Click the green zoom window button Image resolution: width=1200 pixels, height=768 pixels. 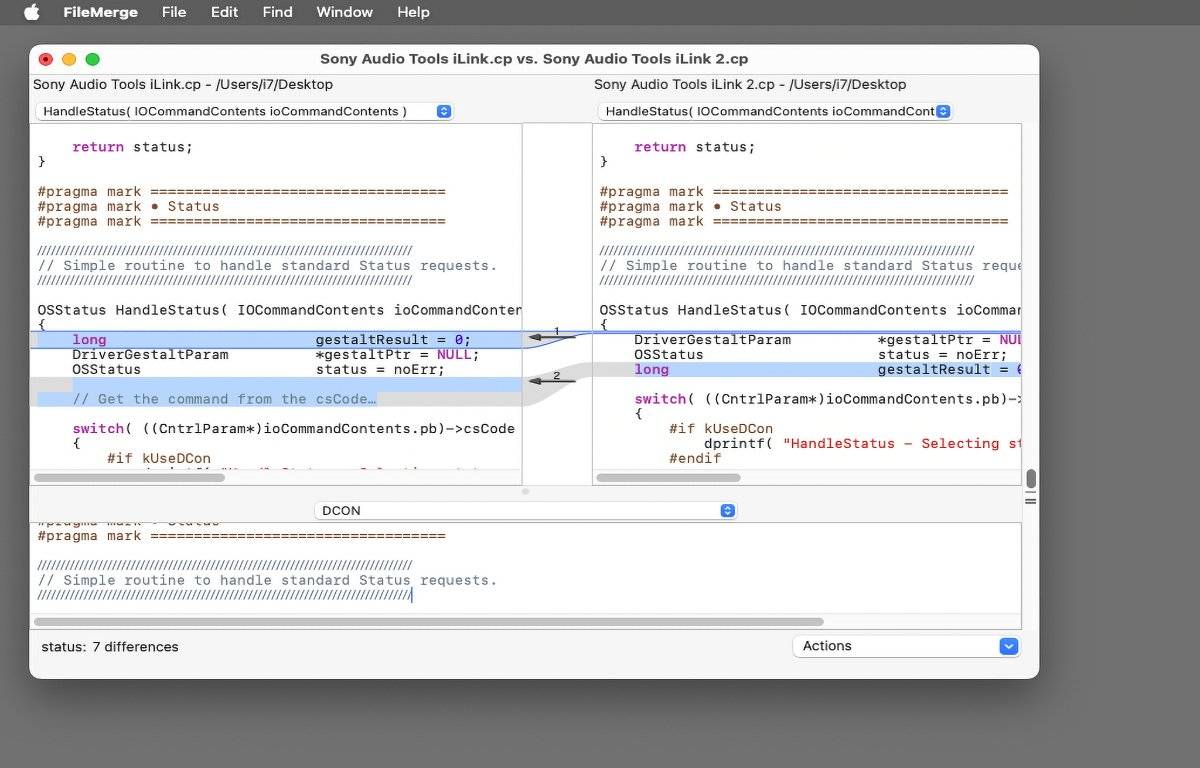(93, 60)
